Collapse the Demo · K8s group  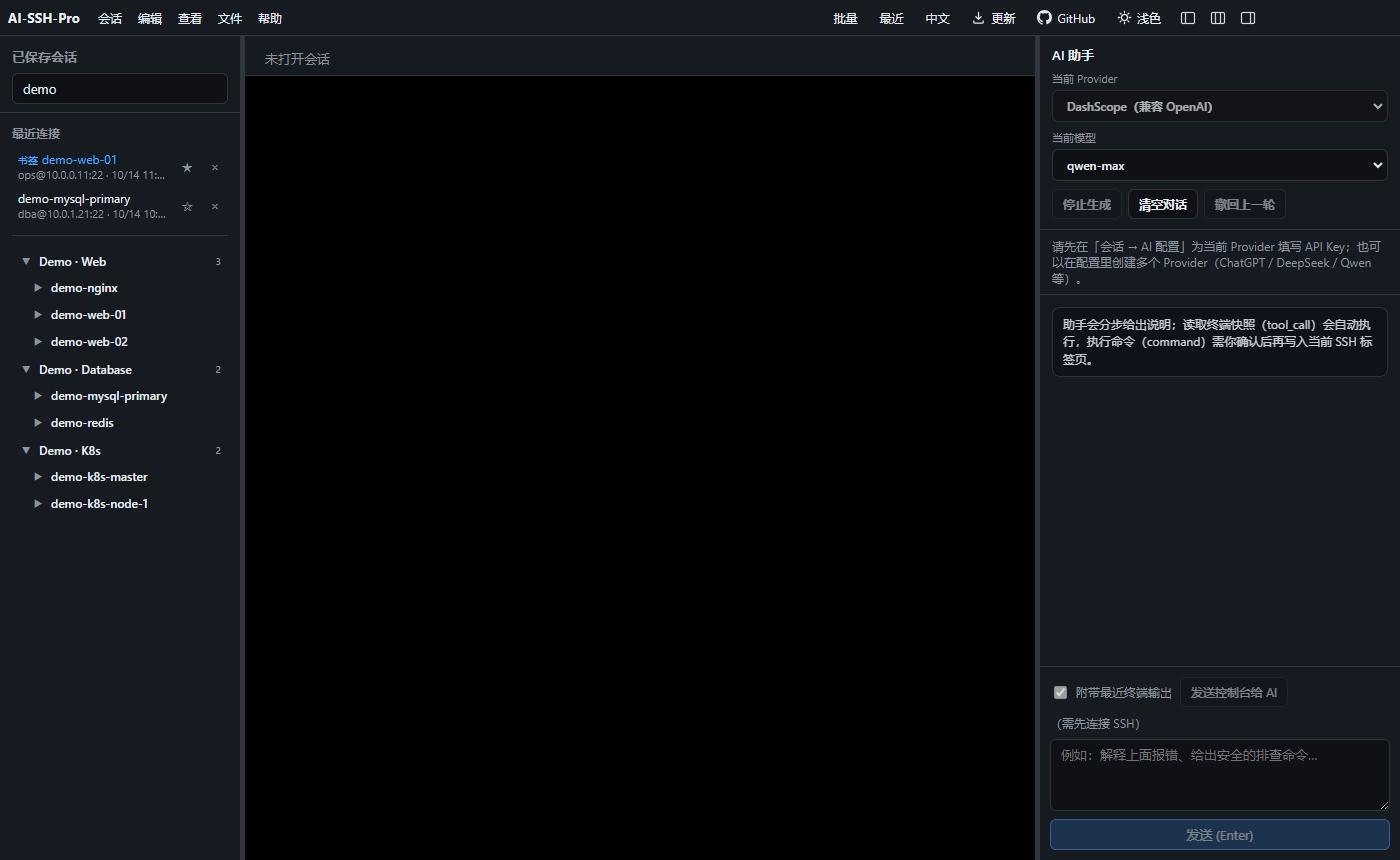pyautogui.click(x=26, y=450)
